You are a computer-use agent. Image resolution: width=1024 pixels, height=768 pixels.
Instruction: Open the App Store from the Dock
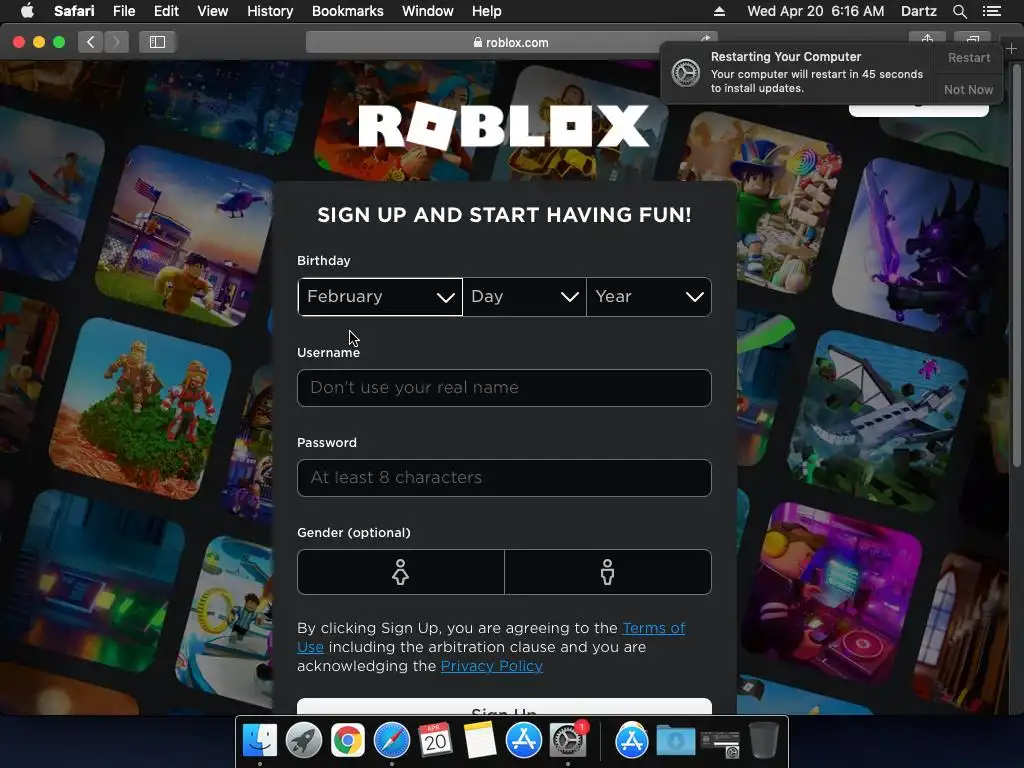point(523,741)
